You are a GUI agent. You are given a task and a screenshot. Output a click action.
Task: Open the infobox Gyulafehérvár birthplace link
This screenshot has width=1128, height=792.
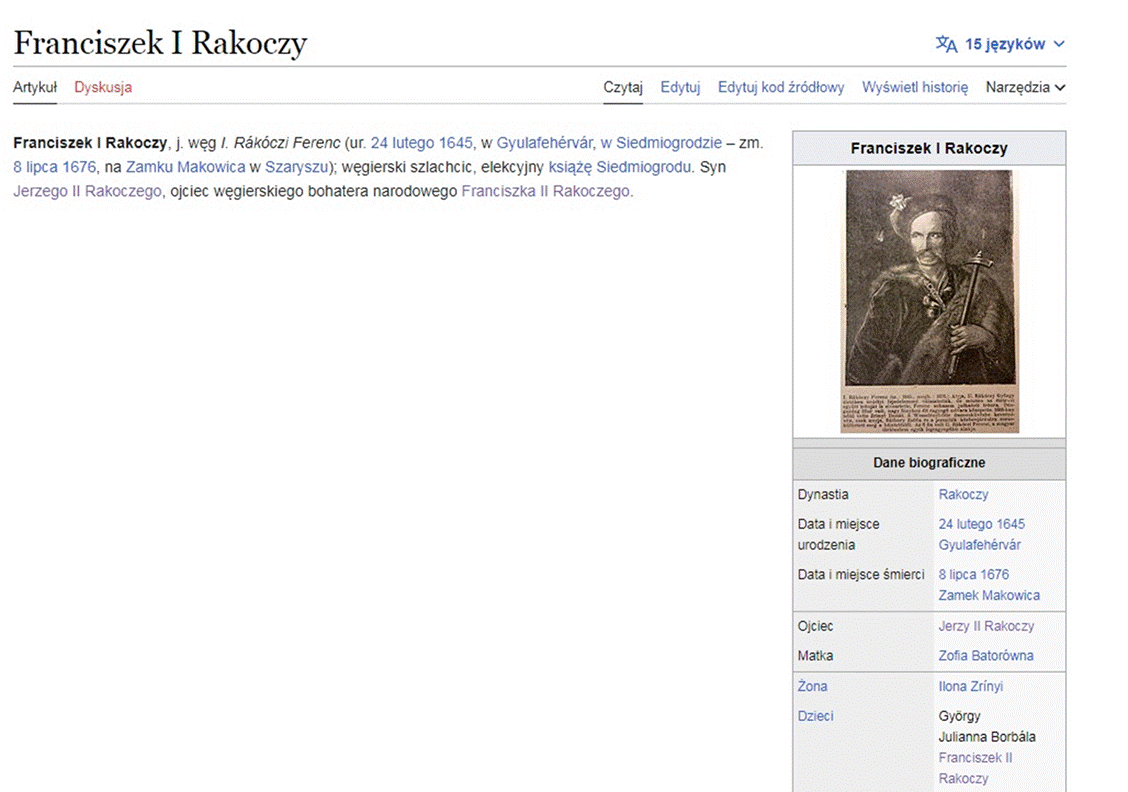[979, 545]
